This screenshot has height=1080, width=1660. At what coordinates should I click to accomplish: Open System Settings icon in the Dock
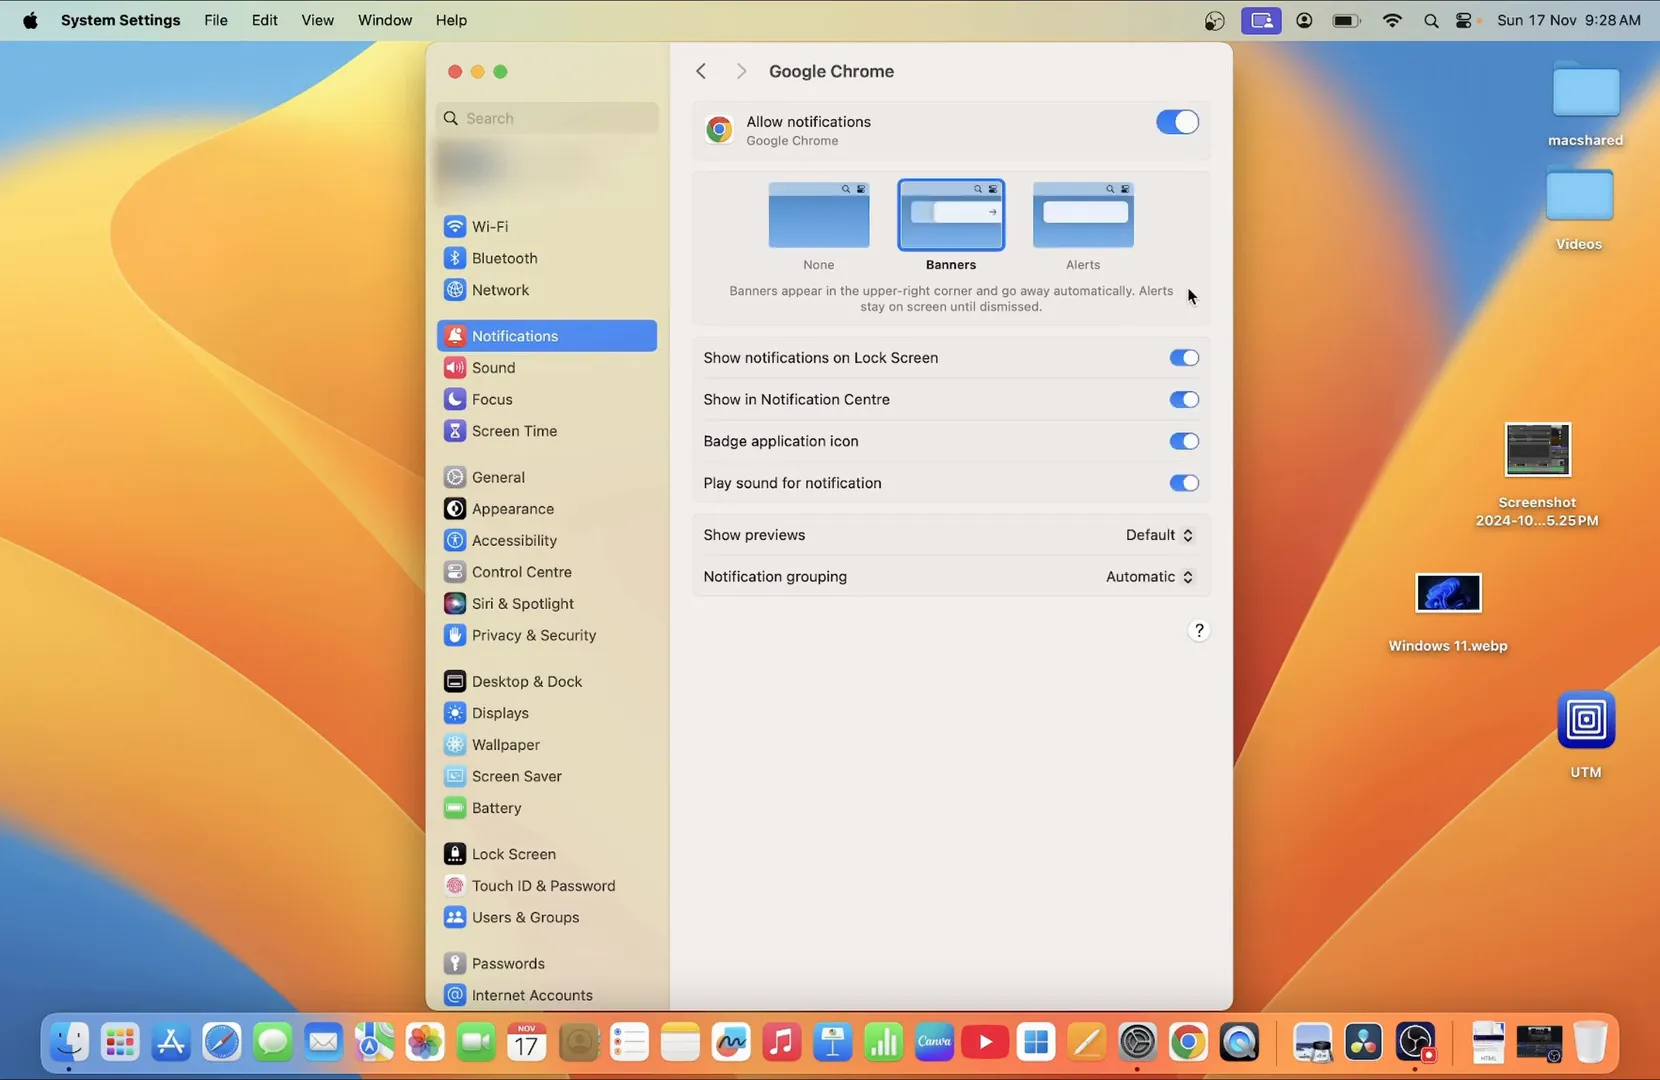click(1137, 1043)
